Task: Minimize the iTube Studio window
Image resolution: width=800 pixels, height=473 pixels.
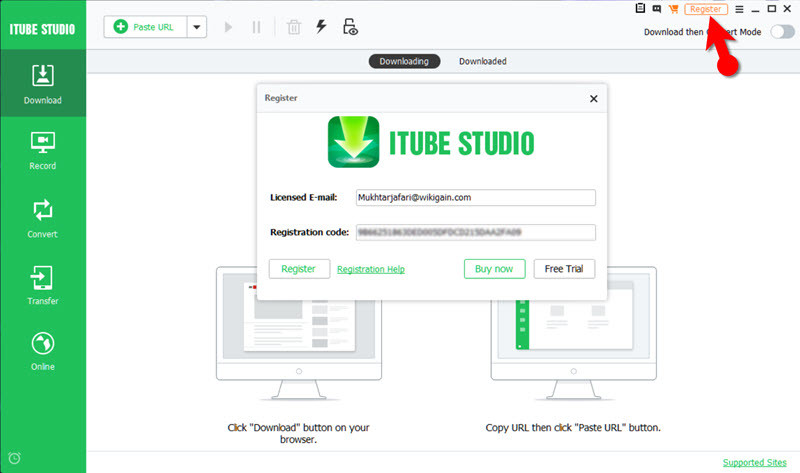Action: tap(756, 9)
